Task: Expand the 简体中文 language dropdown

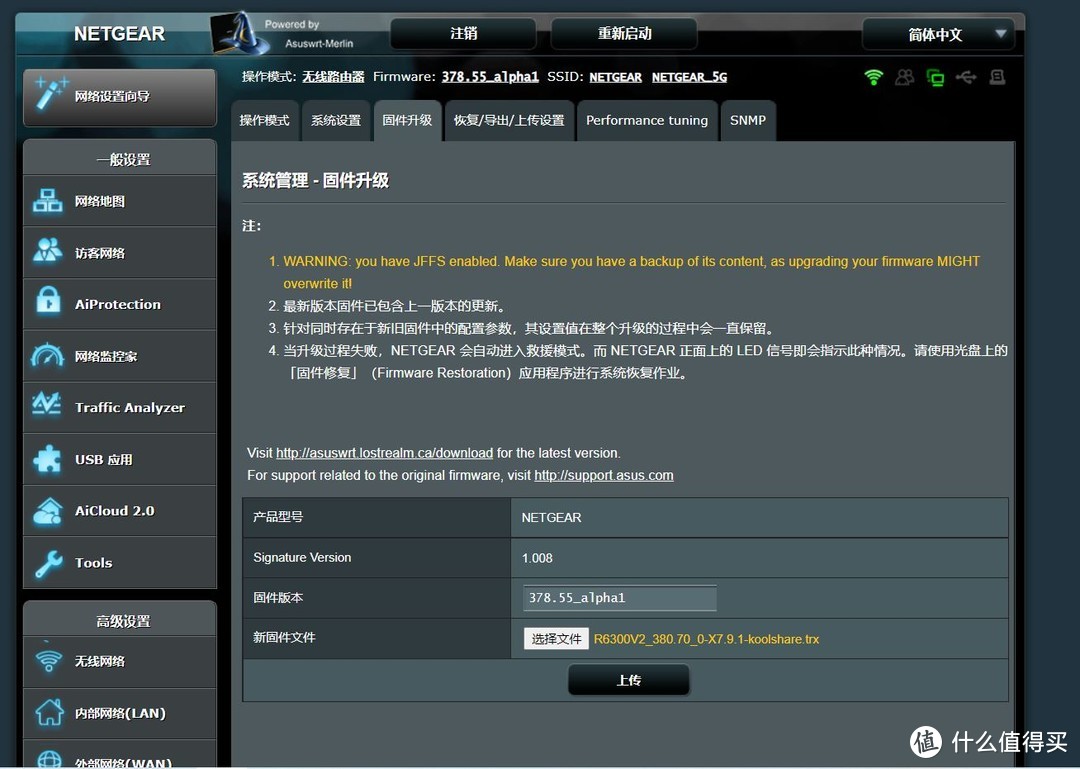Action: (938, 34)
